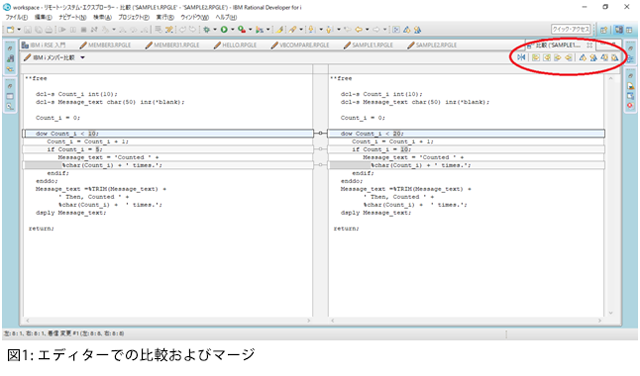The height and width of the screenshot is (376, 640).
Task: Click the right pane vertical scrollbar
Action: pyautogui.click(x=611, y=195)
